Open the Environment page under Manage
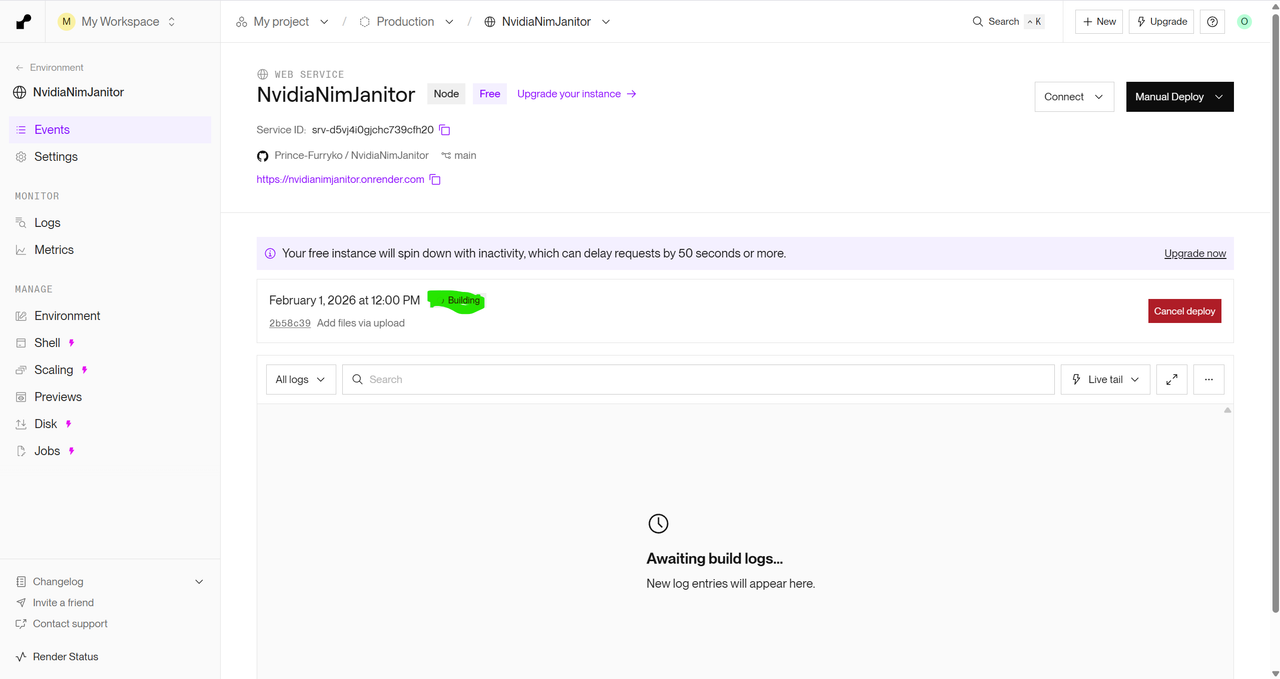 tap(110, 316)
